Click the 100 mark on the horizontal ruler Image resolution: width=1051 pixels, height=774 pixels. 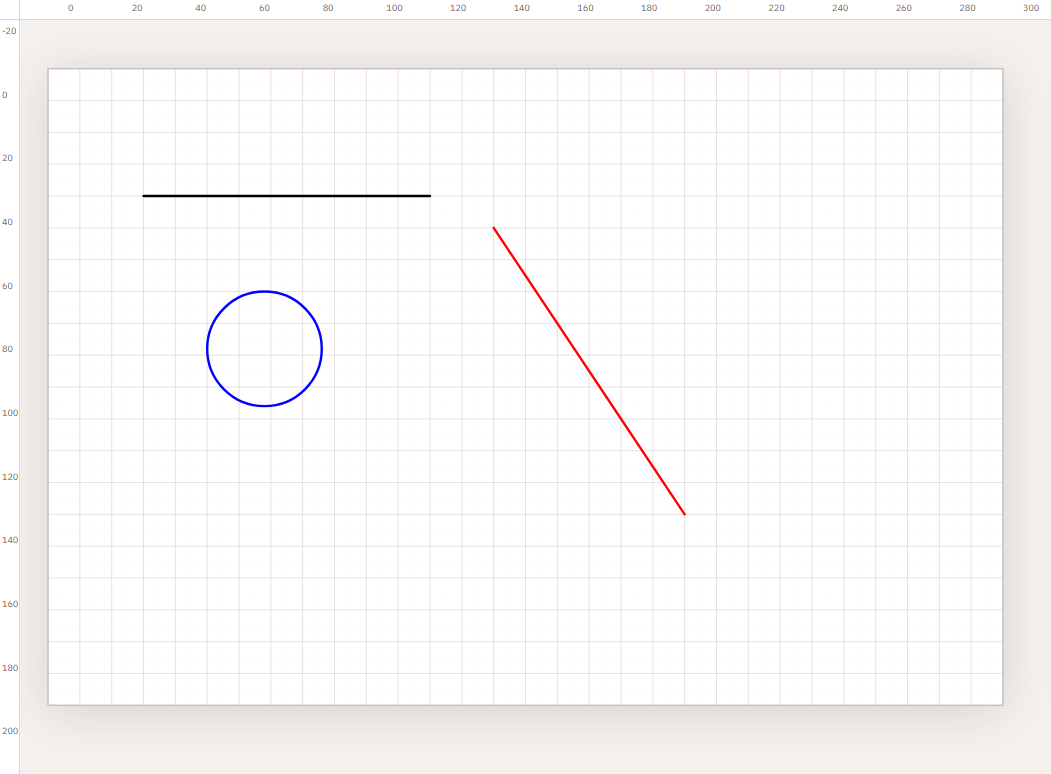tap(394, 8)
